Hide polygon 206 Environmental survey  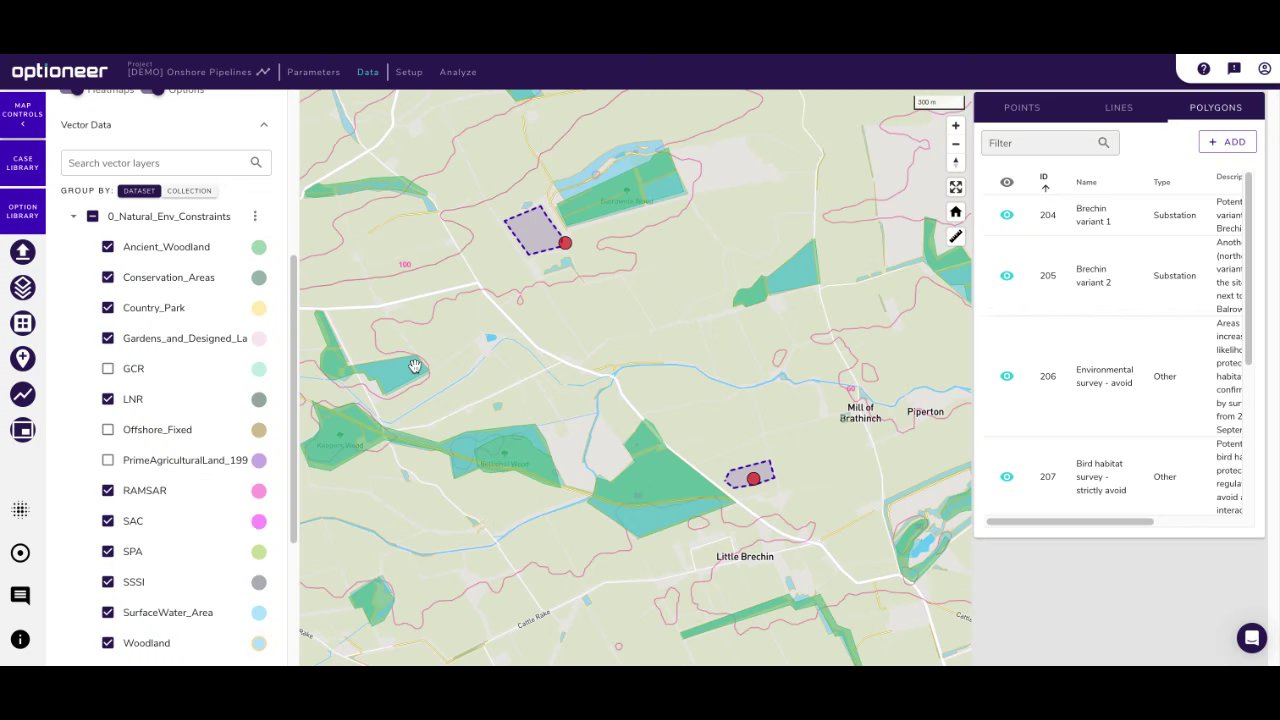click(x=1007, y=376)
